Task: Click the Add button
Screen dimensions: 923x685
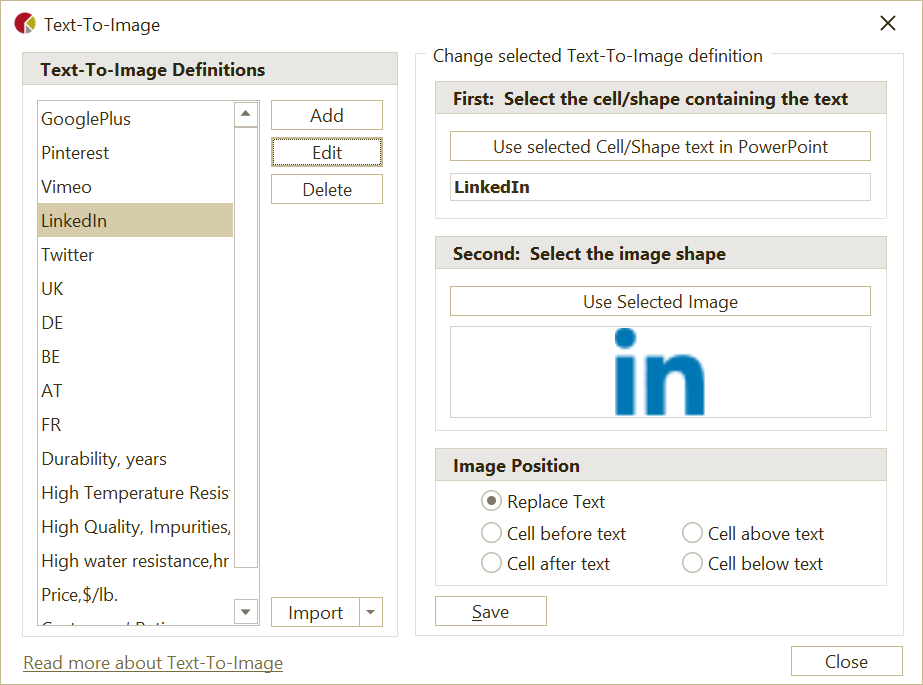Action: [326, 114]
